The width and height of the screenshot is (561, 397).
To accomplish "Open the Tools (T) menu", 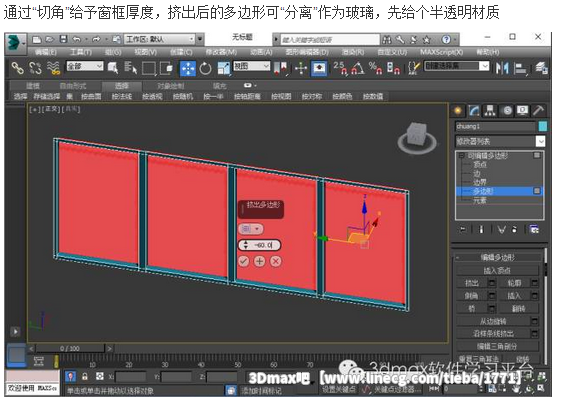I will tap(81, 52).
